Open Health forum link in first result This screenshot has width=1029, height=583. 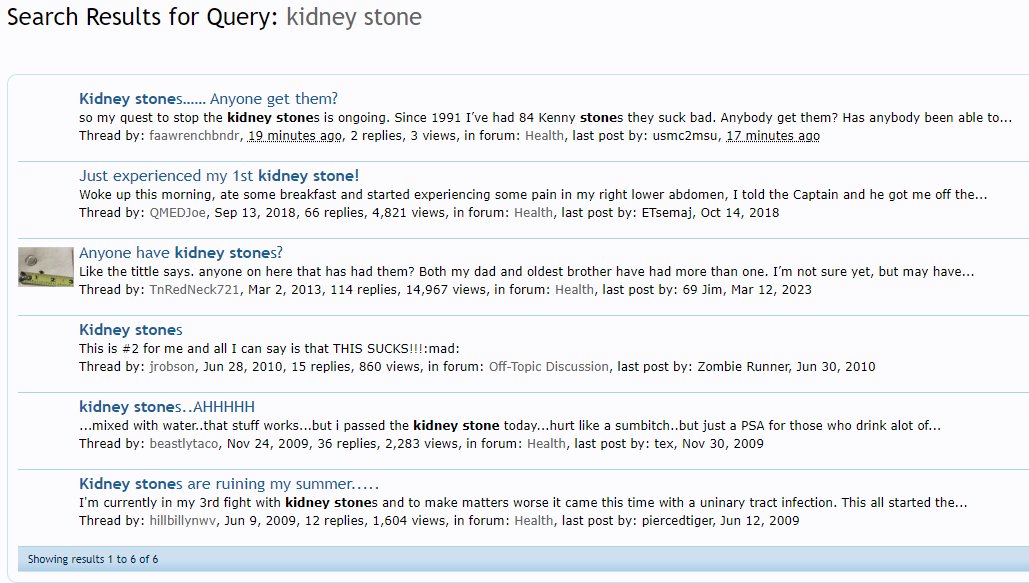pos(544,136)
